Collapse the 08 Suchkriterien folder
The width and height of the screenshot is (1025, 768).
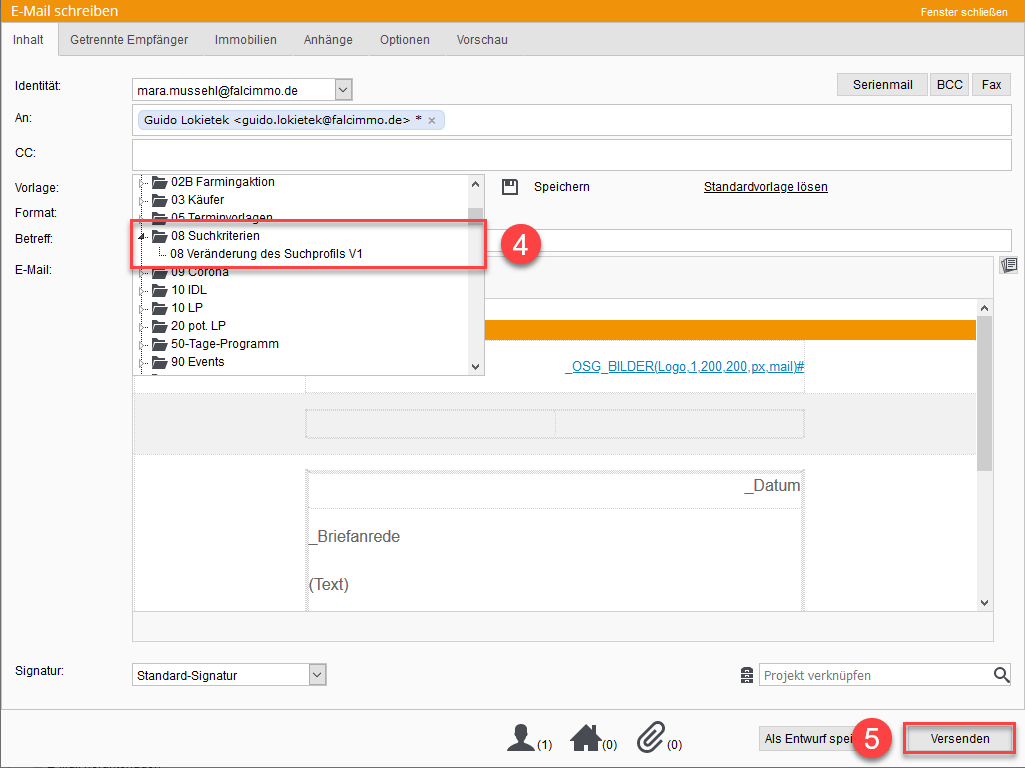point(142,236)
